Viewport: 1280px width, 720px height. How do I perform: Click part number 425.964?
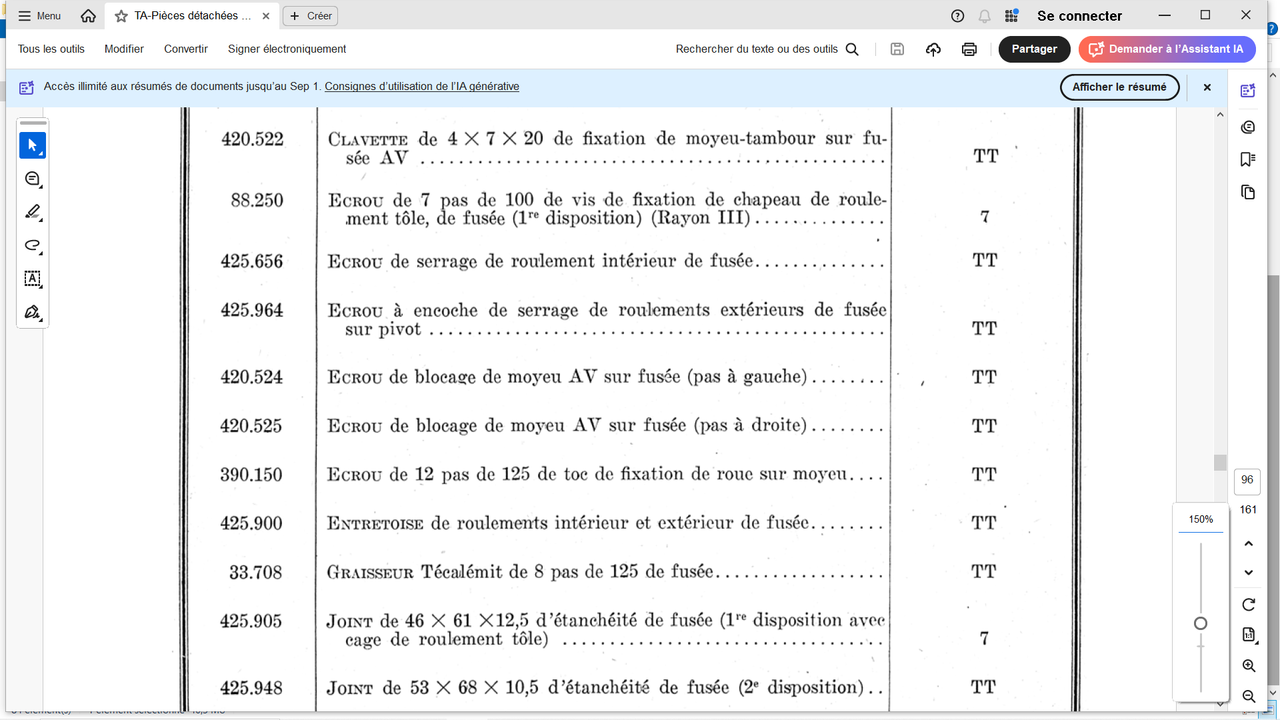(252, 310)
